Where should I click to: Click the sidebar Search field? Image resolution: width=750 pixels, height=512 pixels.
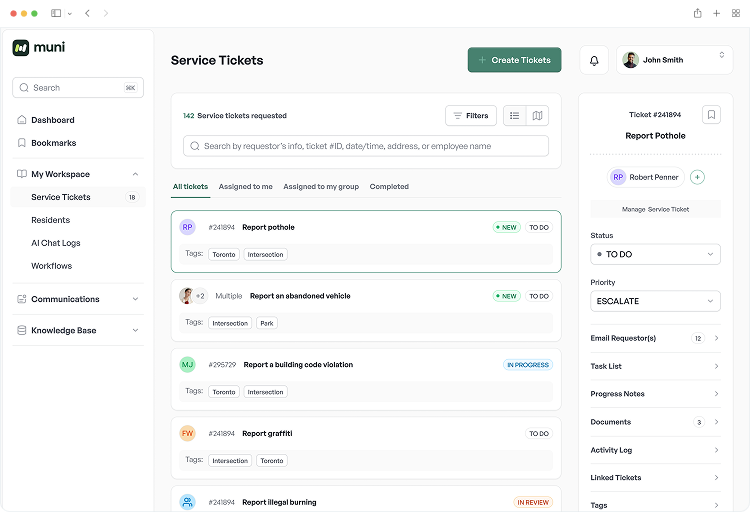(x=78, y=88)
